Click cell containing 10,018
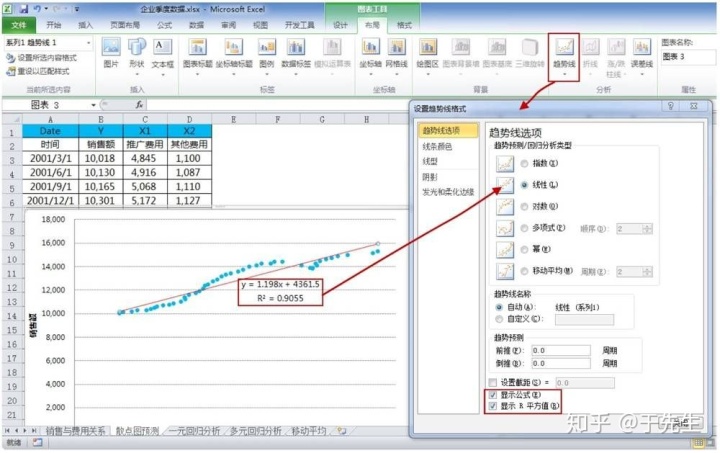 pyautogui.click(x=100, y=158)
